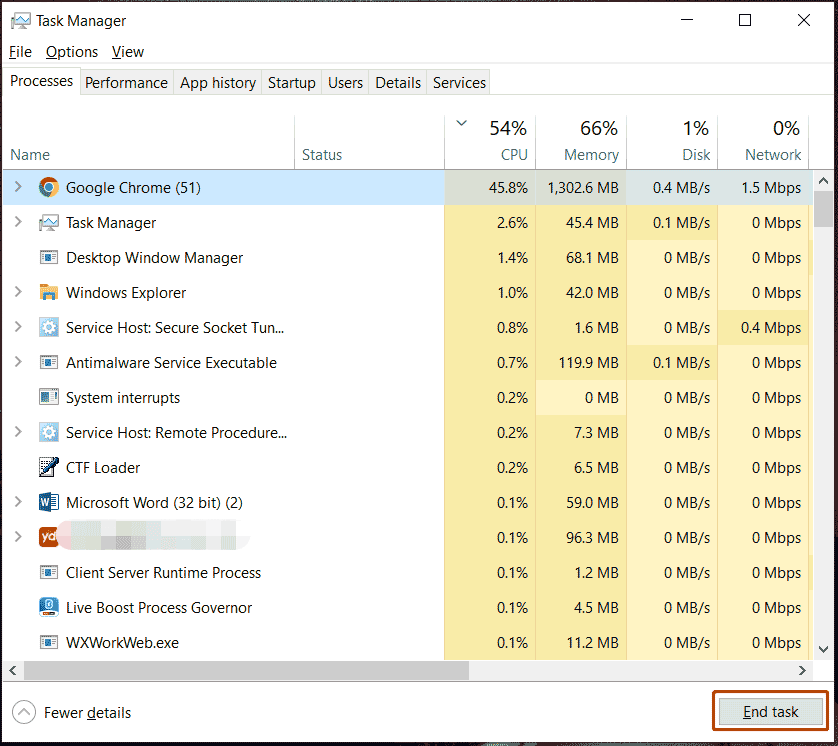
Task: Select the Status column header
Action: [x=321, y=155]
